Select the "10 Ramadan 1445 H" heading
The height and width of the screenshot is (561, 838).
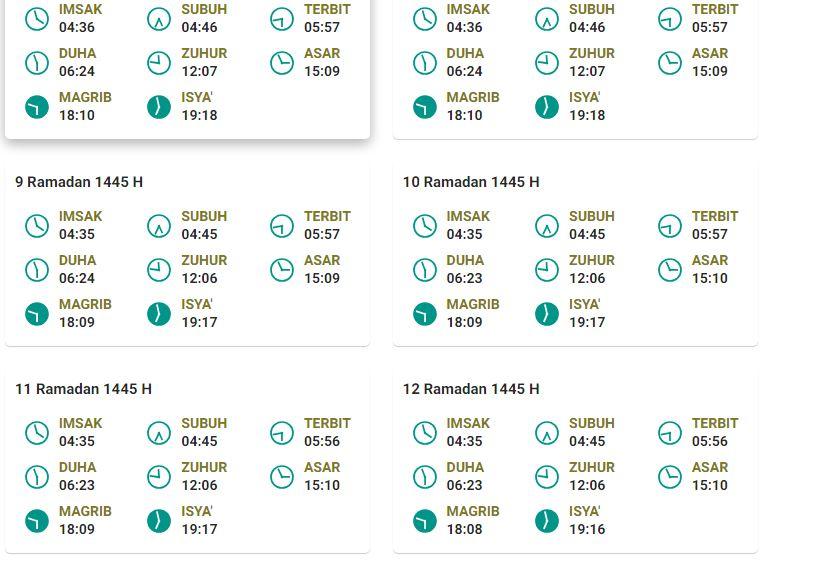[471, 182]
